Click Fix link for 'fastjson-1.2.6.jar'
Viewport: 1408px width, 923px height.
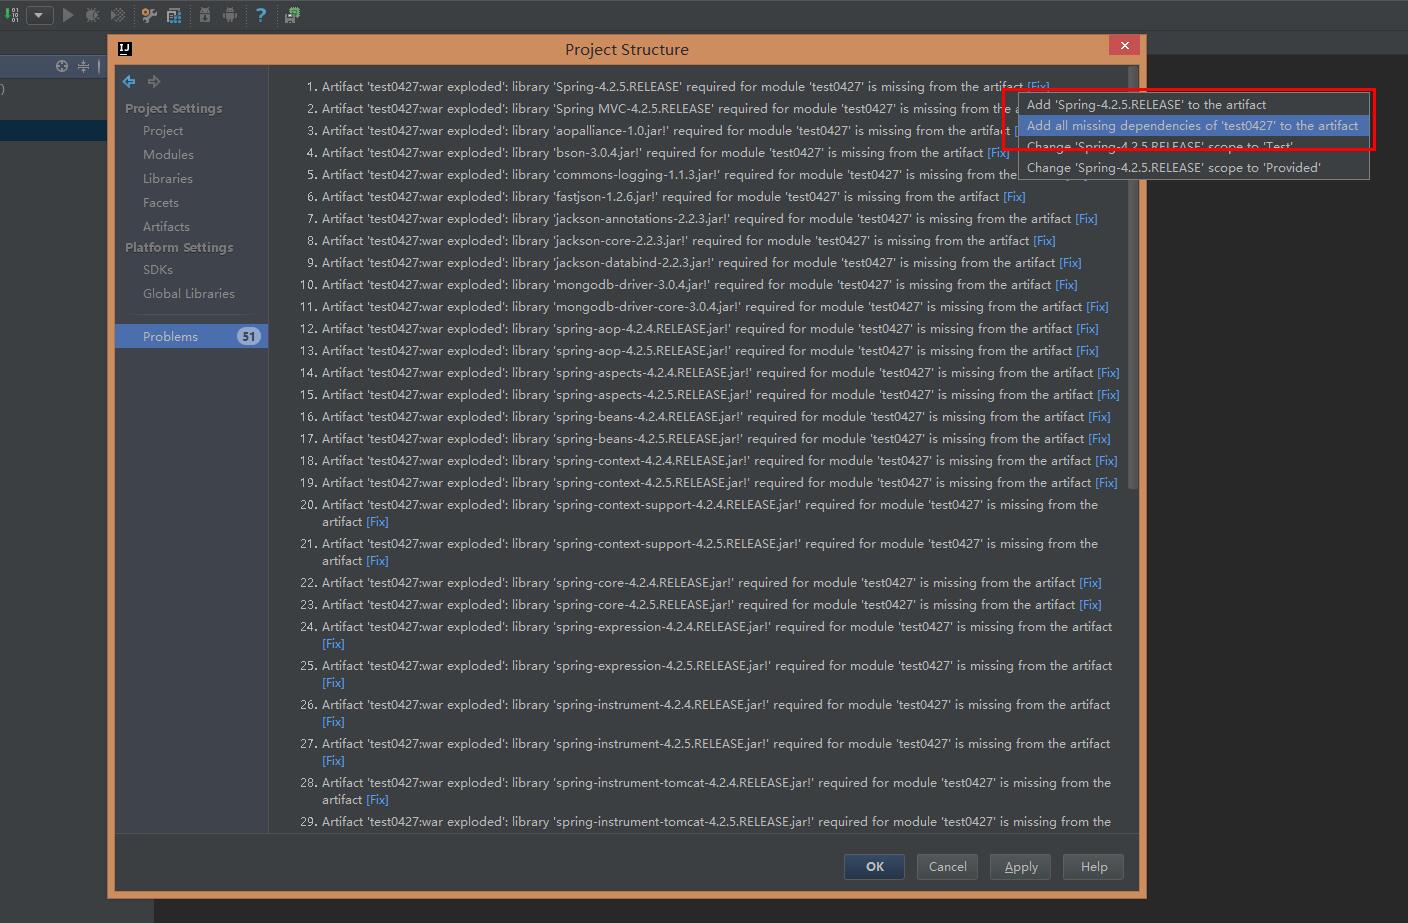(1014, 197)
